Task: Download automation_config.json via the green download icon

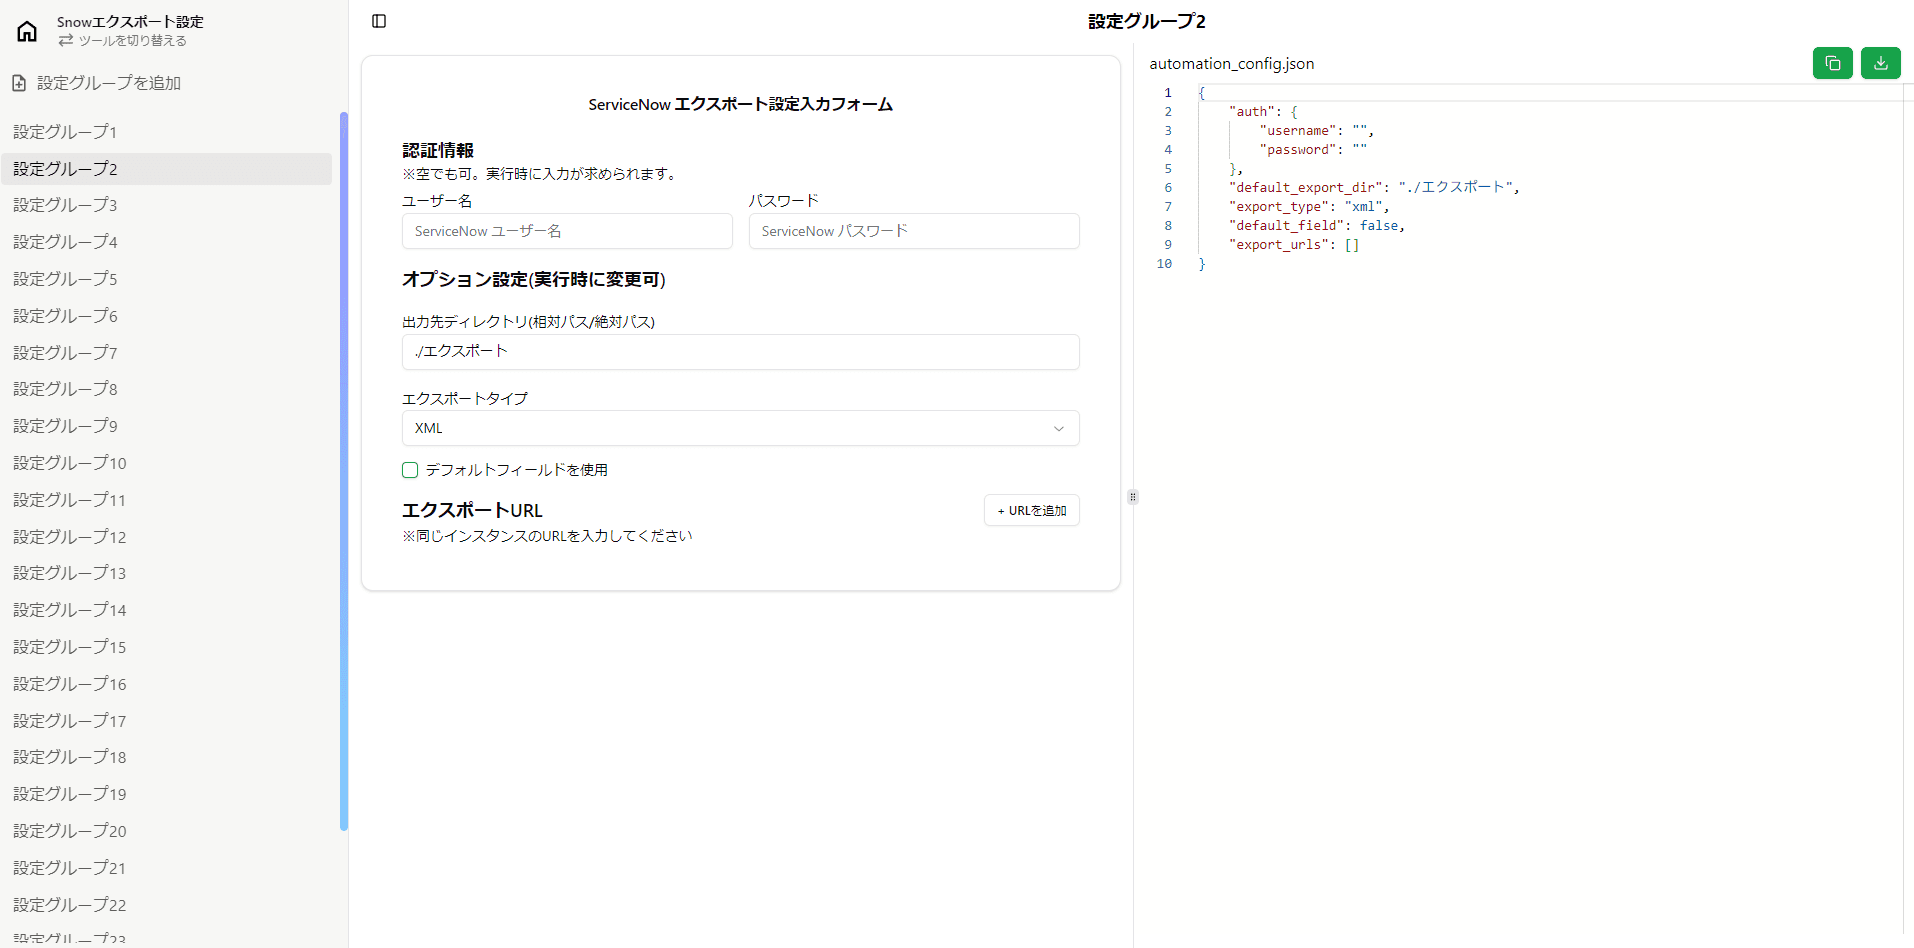Action: tap(1880, 62)
